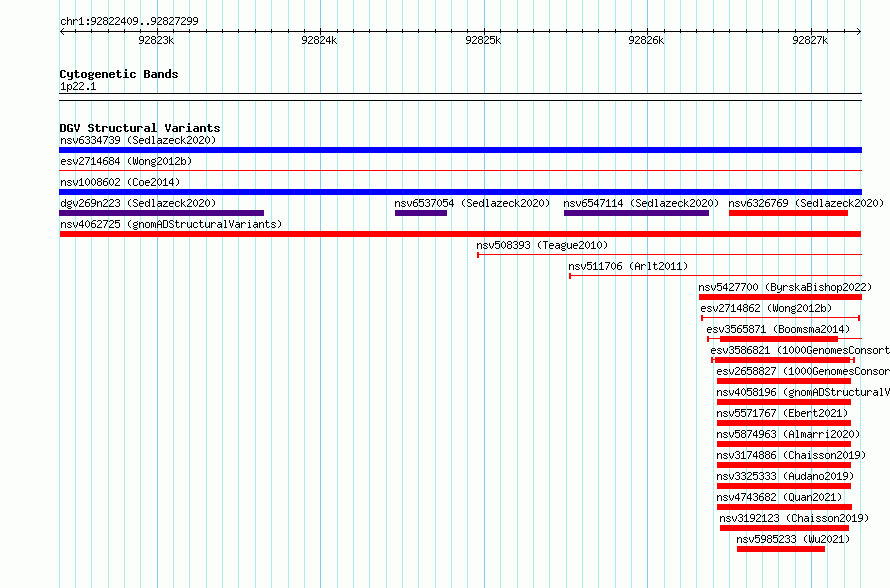Click the 92825k ruler tick label
The width and height of the screenshot is (890, 588).
point(483,40)
